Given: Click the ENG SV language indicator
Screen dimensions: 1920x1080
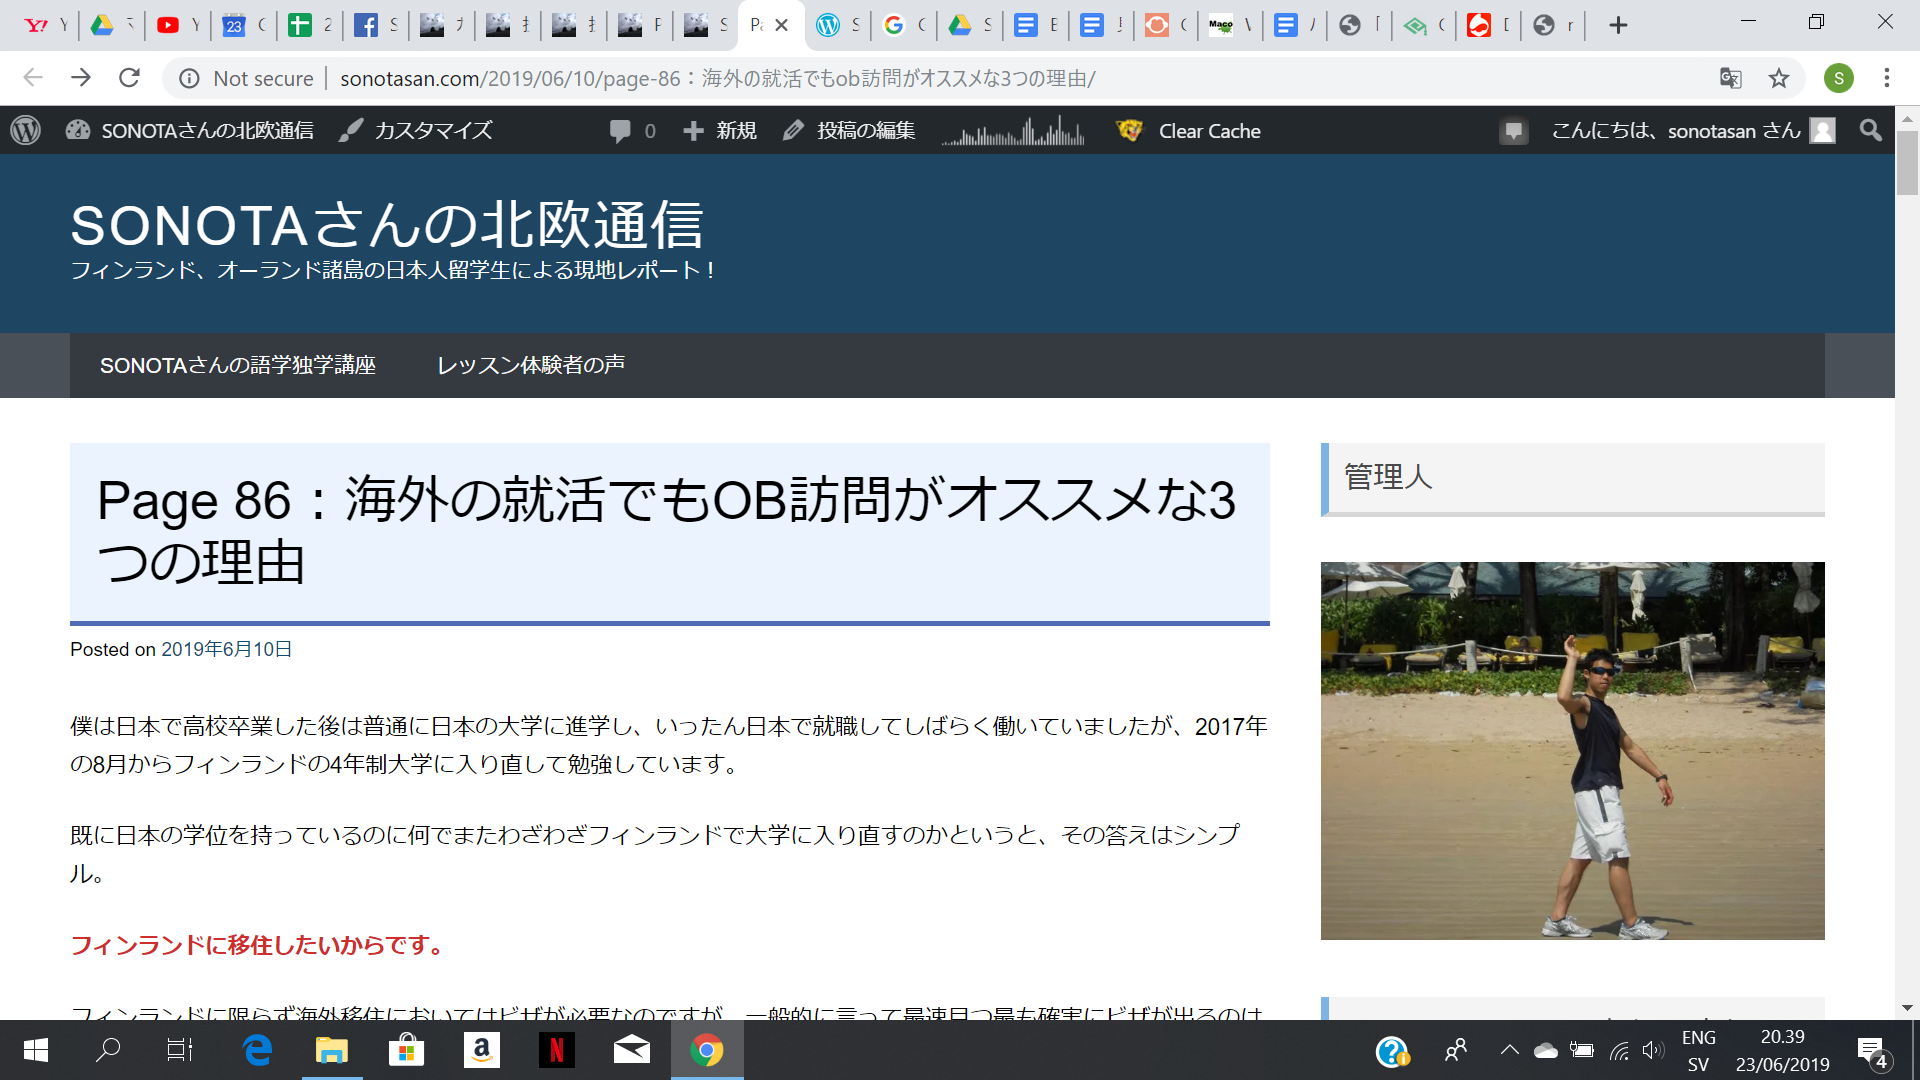Looking at the screenshot, I should (1699, 1051).
